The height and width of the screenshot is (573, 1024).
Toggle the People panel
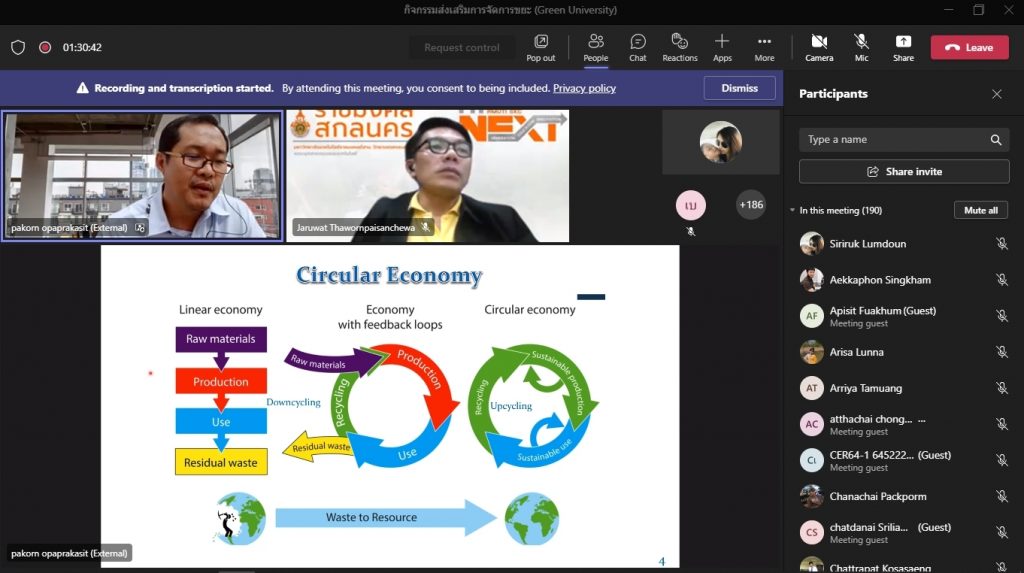(596, 46)
